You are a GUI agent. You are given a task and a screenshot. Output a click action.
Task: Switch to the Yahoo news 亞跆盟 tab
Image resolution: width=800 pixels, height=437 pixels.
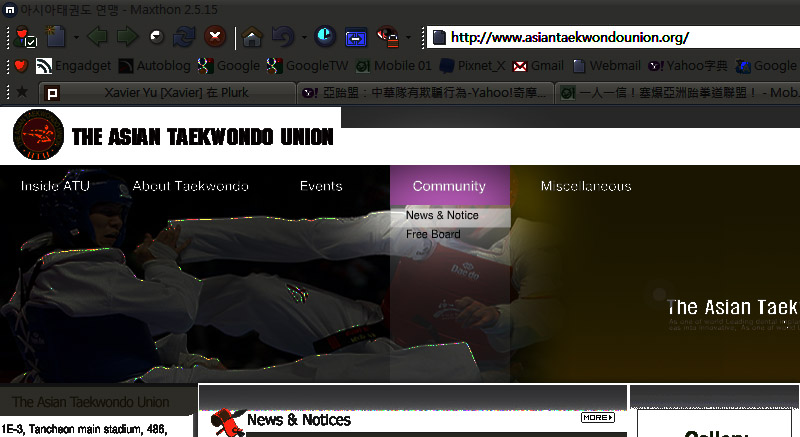pos(425,93)
